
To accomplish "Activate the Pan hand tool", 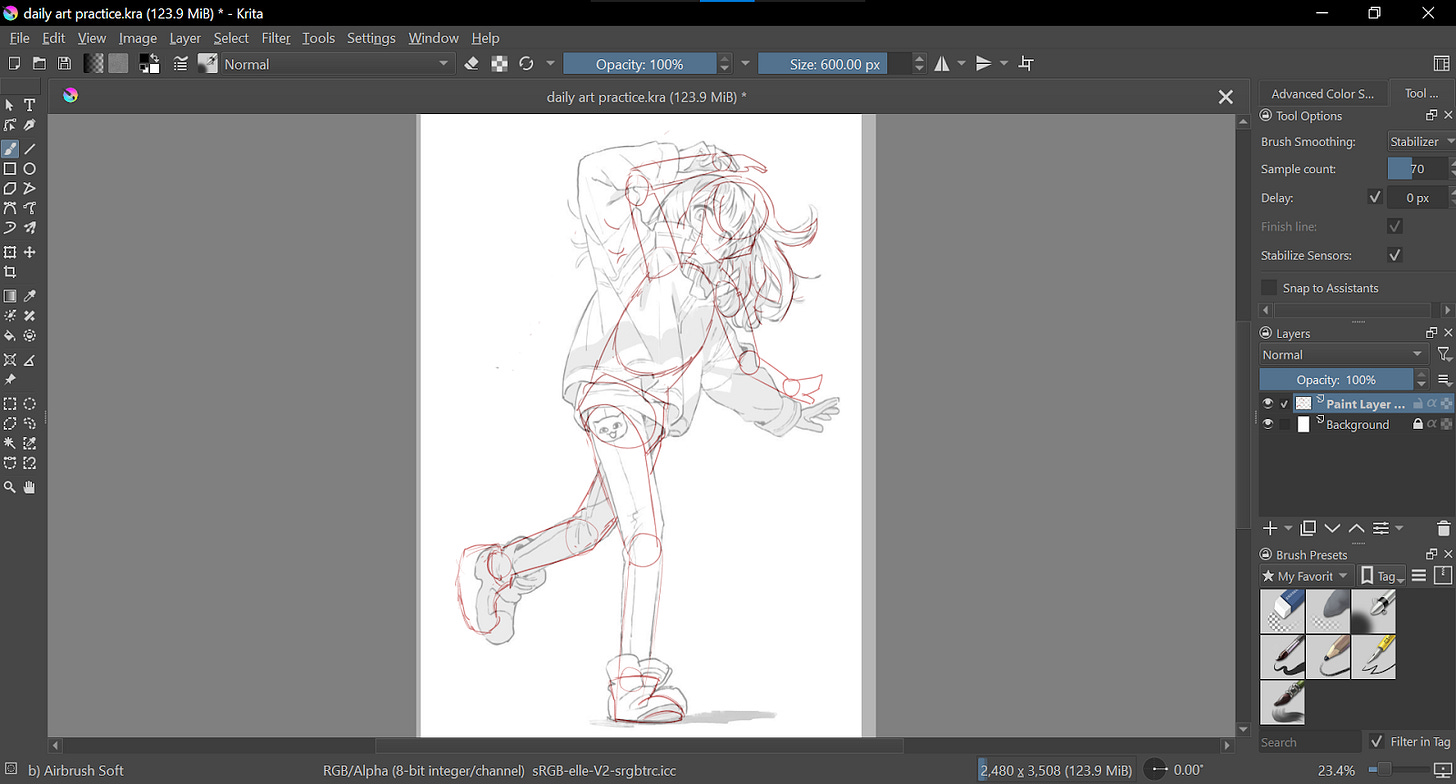I will click(30, 487).
